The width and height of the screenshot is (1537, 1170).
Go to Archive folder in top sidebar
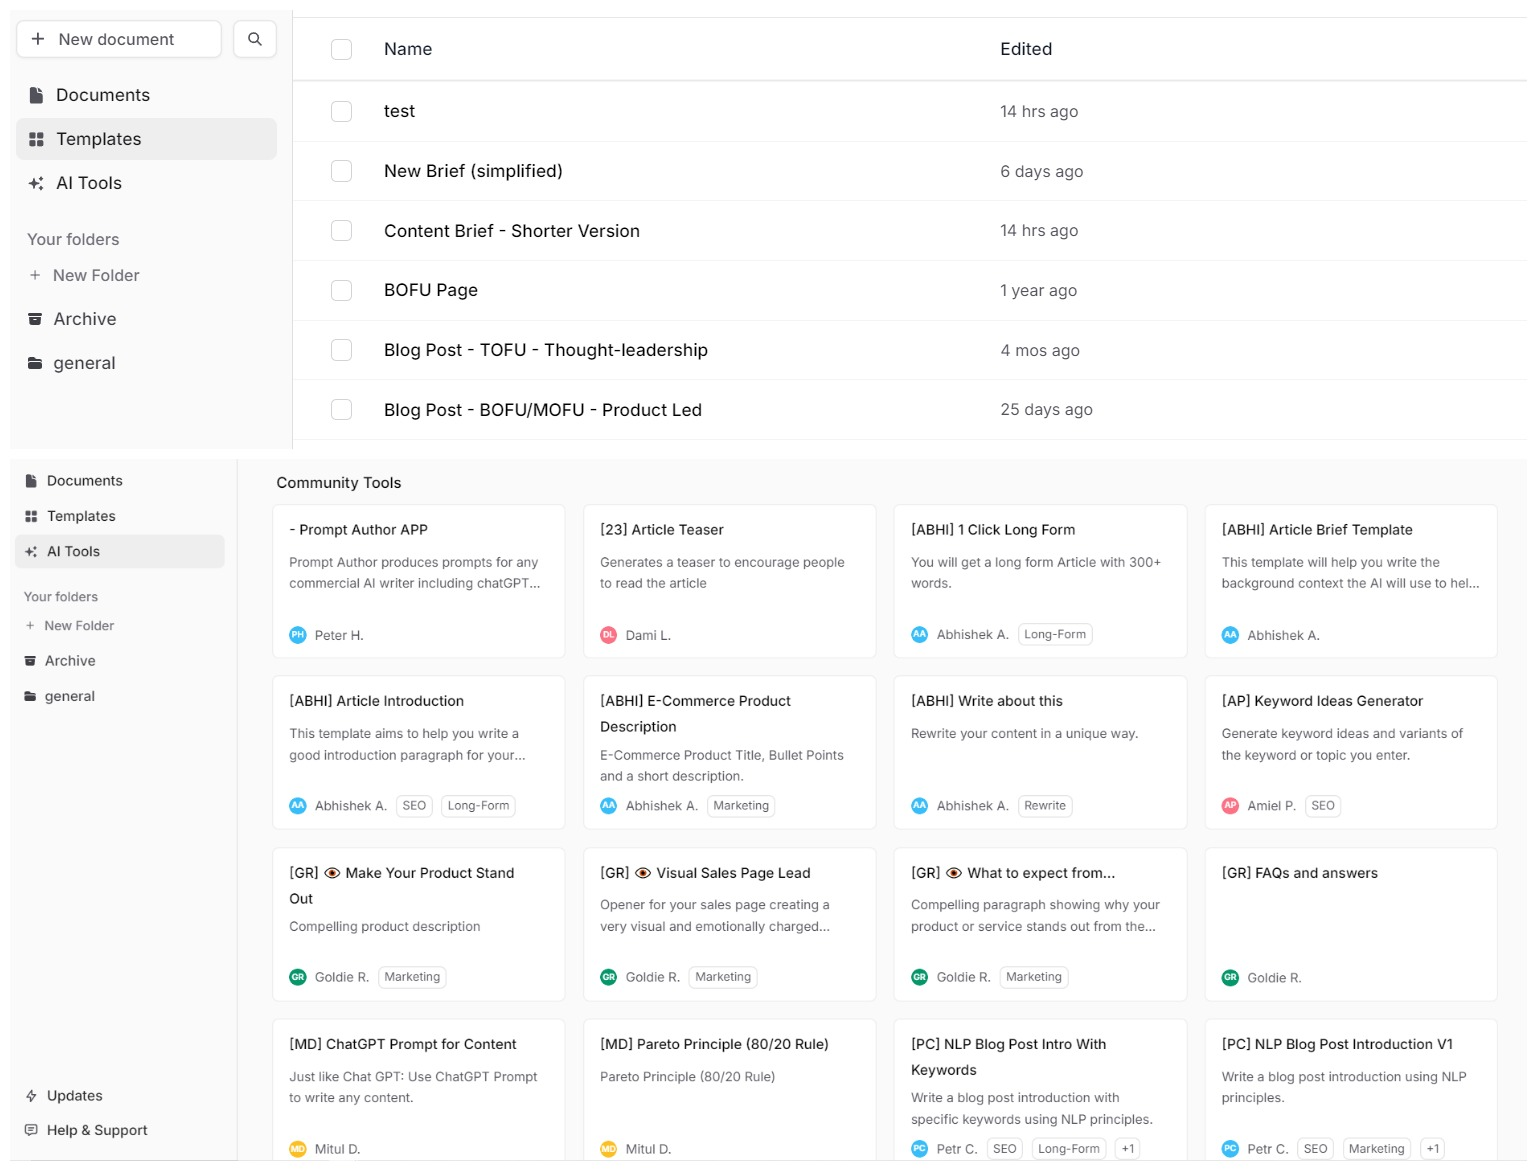tap(146, 319)
